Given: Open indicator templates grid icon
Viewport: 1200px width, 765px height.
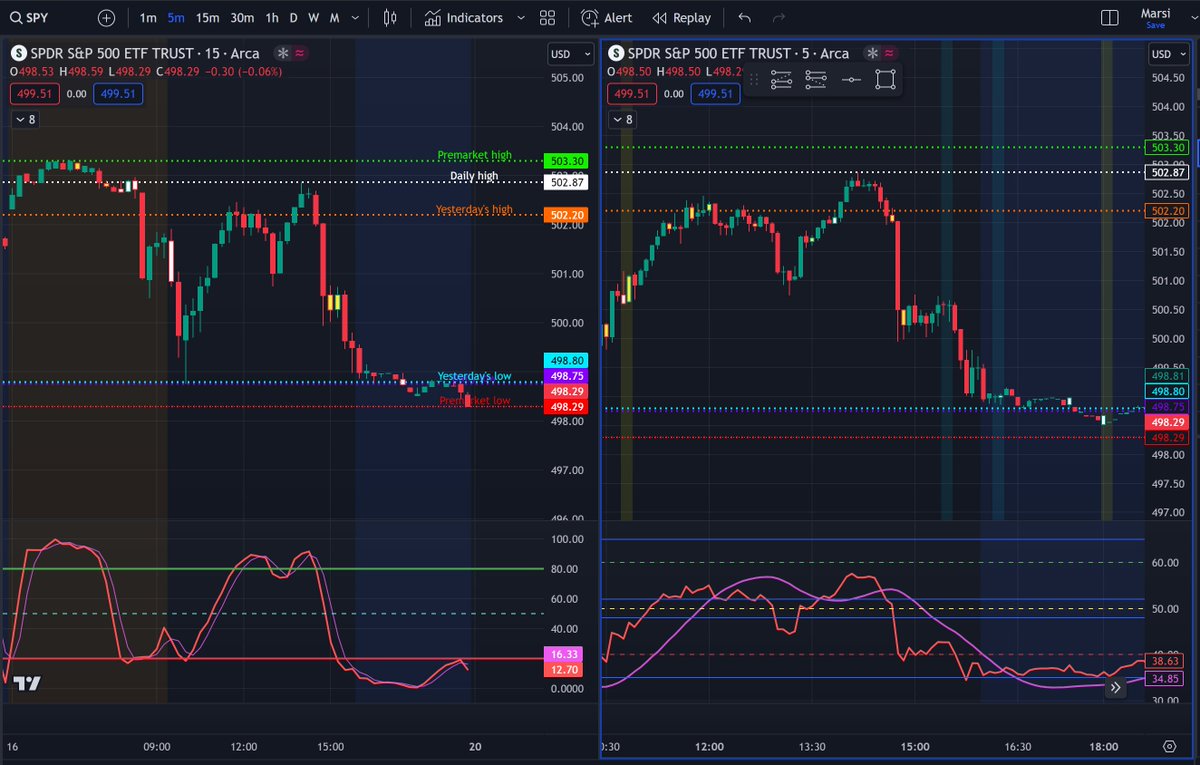Looking at the screenshot, I should [547, 18].
